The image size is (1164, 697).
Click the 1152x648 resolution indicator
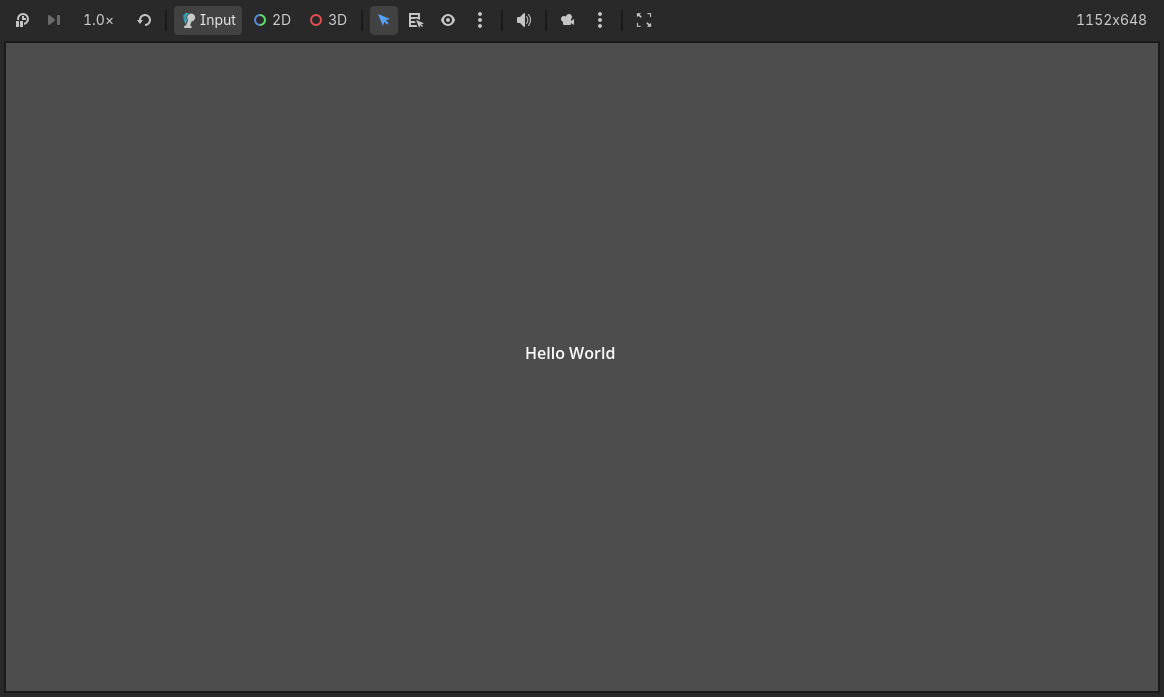pyautogui.click(x=1111, y=20)
